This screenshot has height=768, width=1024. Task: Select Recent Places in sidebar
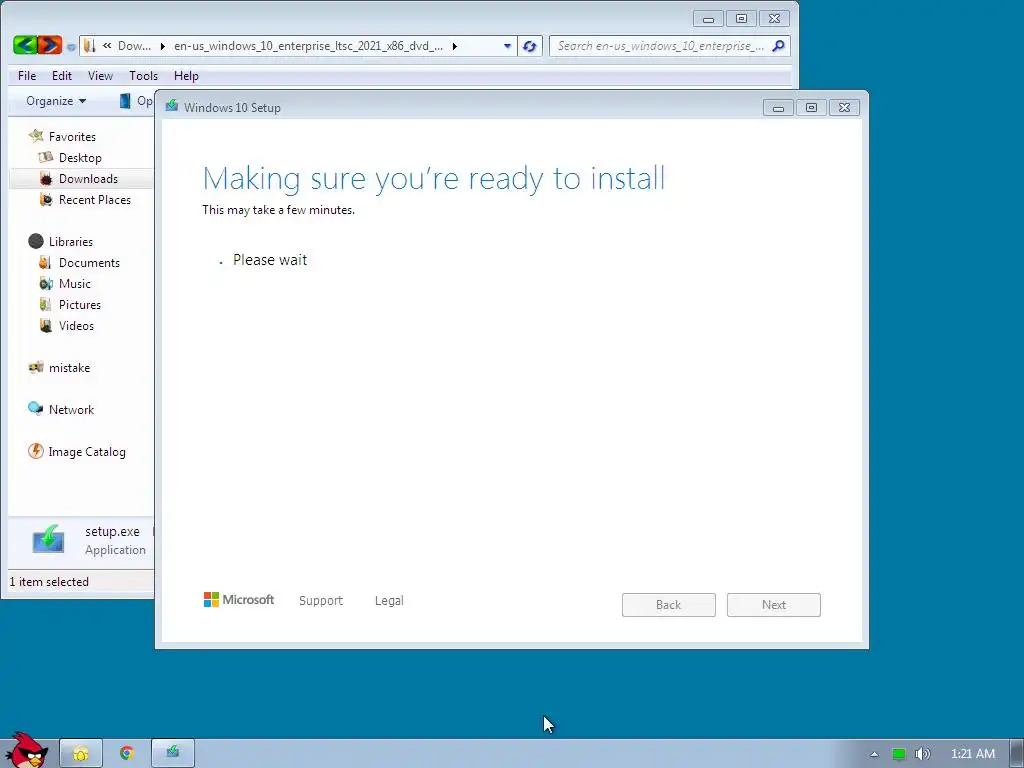coord(95,200)
